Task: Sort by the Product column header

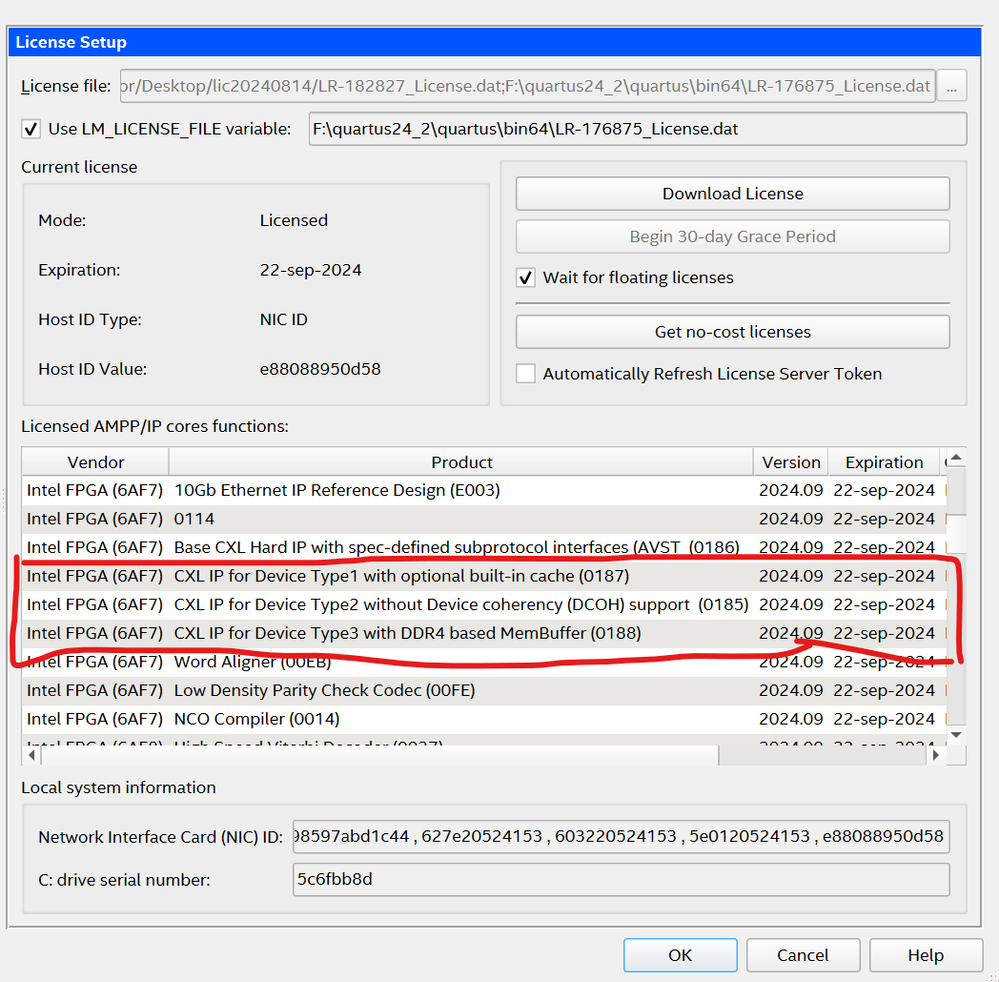Action: (461, 462)
